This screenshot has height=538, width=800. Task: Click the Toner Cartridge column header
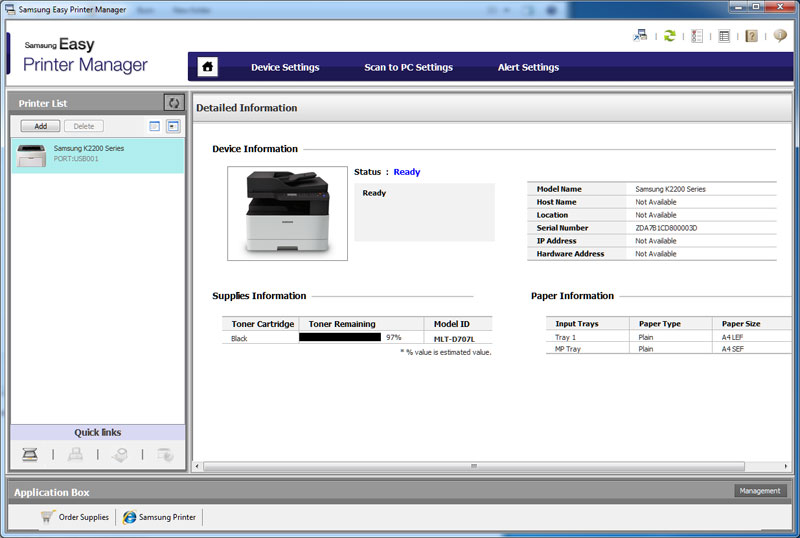pyautogui.click(x=262, y=324)
